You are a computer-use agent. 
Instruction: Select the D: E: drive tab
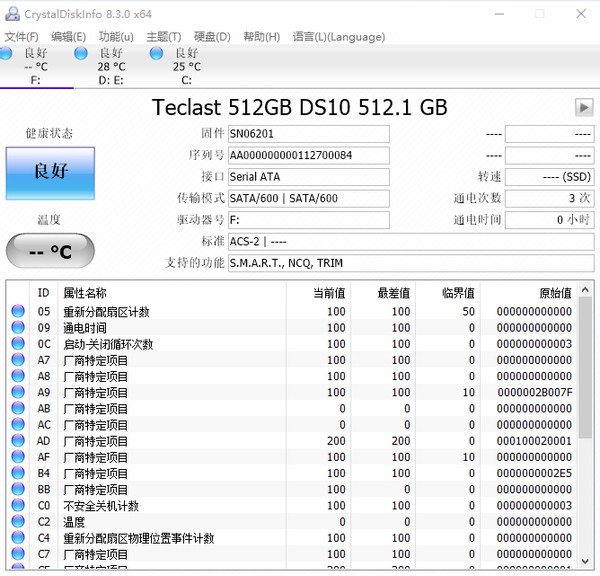pos(111,67)
